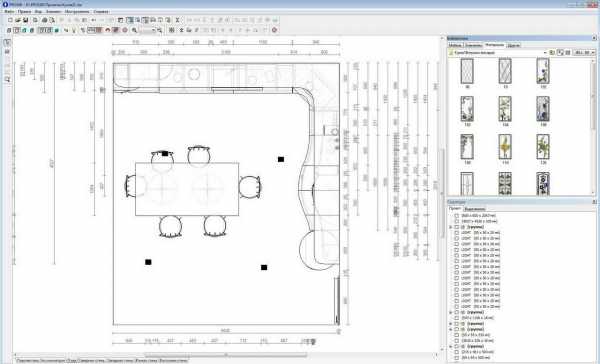600x364 pixels.
Task: Click the Undo arrow icon
Action: [x=93, y=20]
